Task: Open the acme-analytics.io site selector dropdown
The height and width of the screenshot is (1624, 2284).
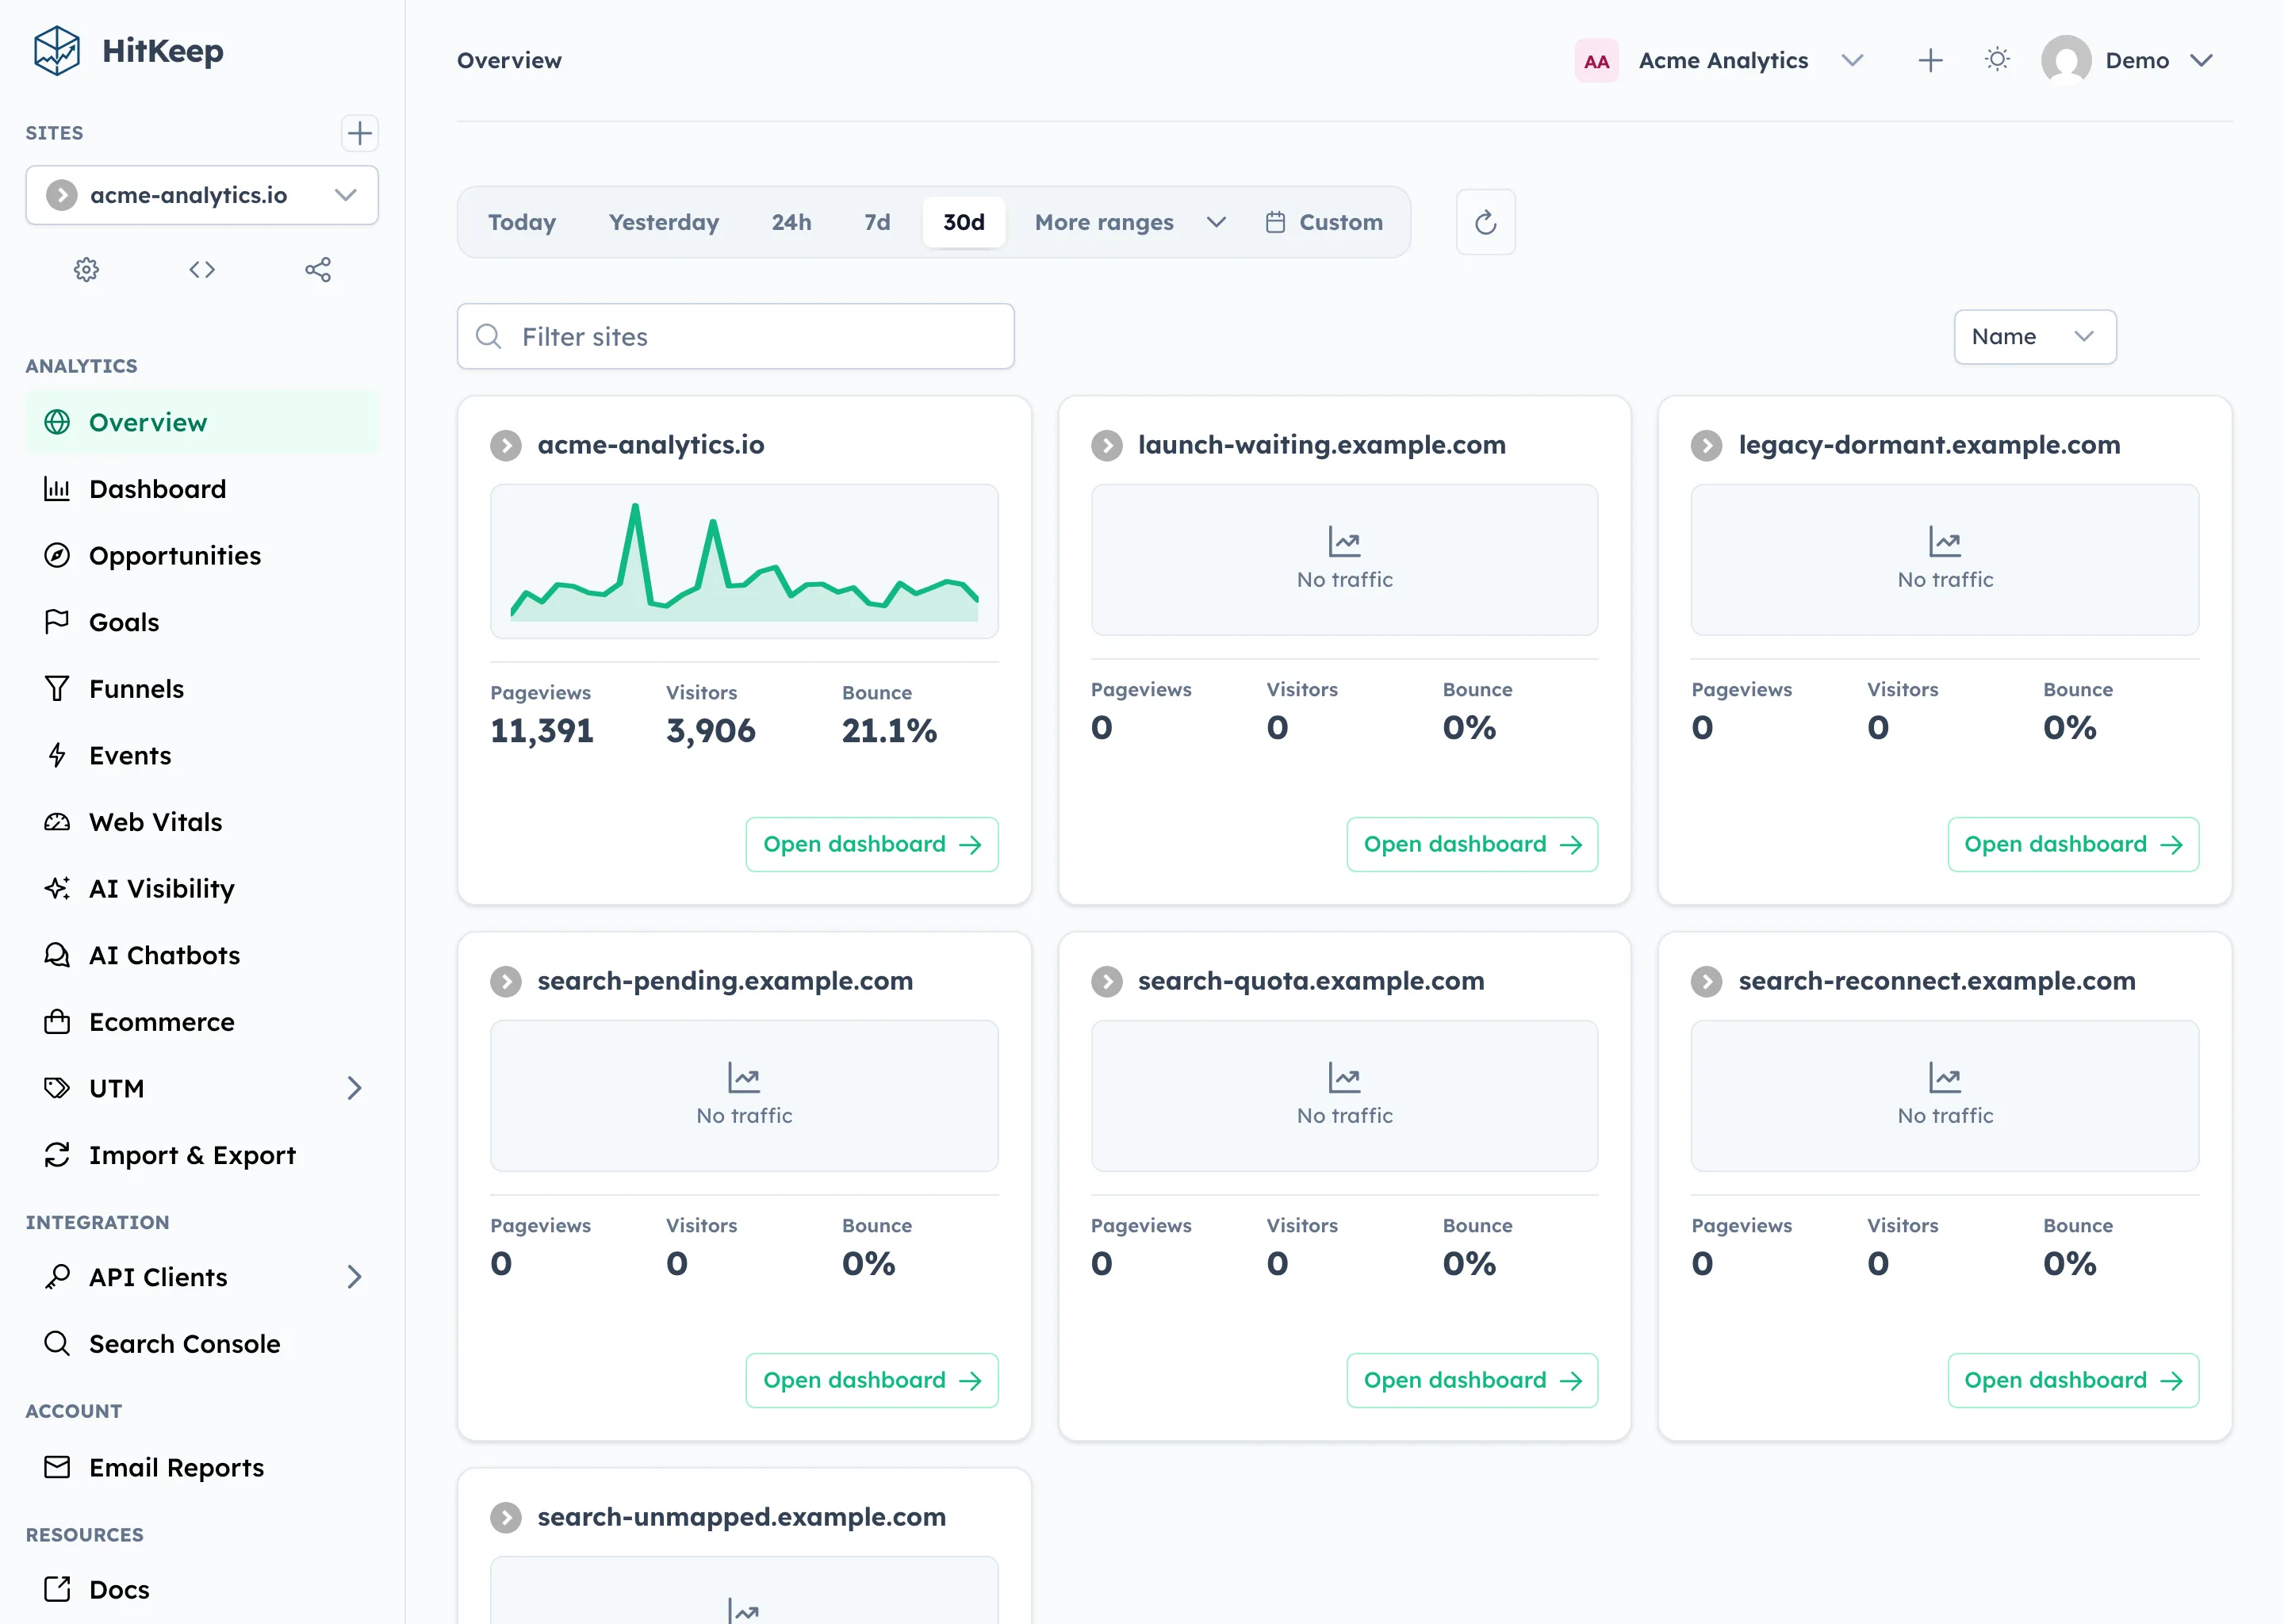Action: (202, 195)
